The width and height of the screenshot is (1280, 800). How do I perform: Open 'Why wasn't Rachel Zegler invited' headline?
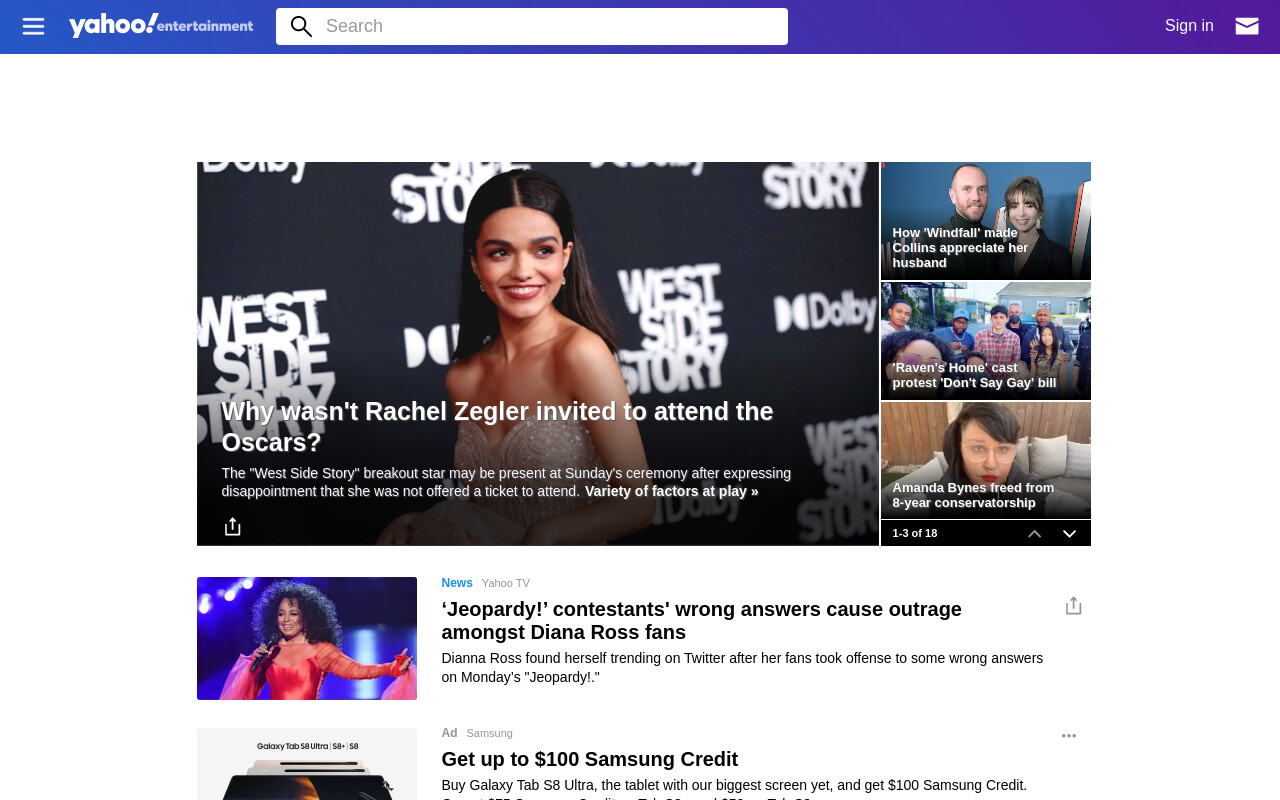(498, 427)
